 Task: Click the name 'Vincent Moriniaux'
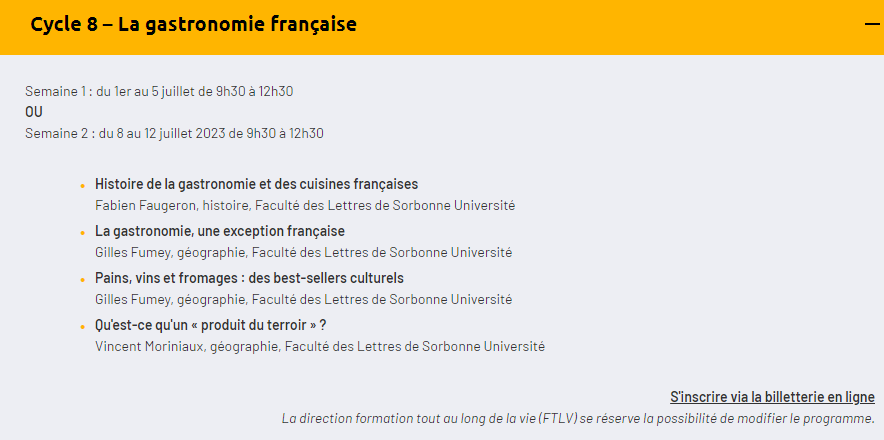(x=150, y=346)
